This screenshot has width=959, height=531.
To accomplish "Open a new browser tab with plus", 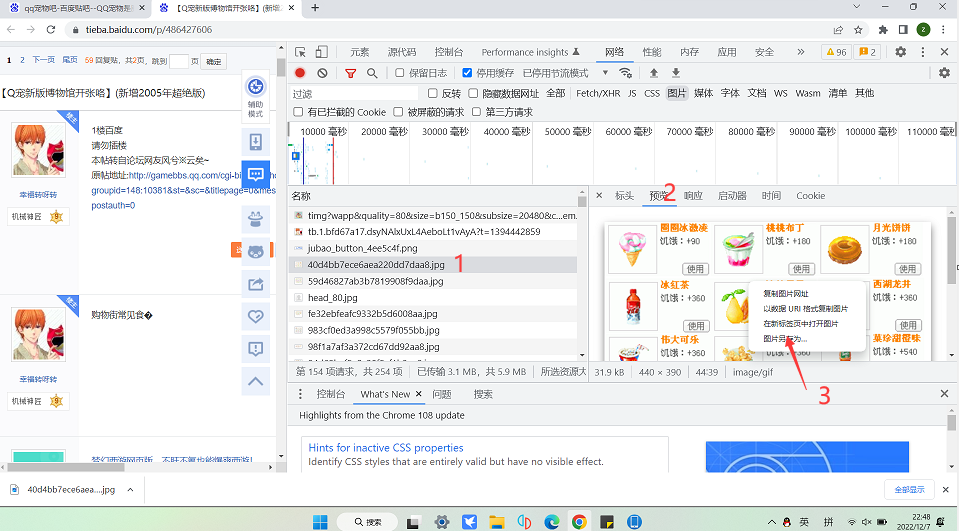I will coord(315,8).
